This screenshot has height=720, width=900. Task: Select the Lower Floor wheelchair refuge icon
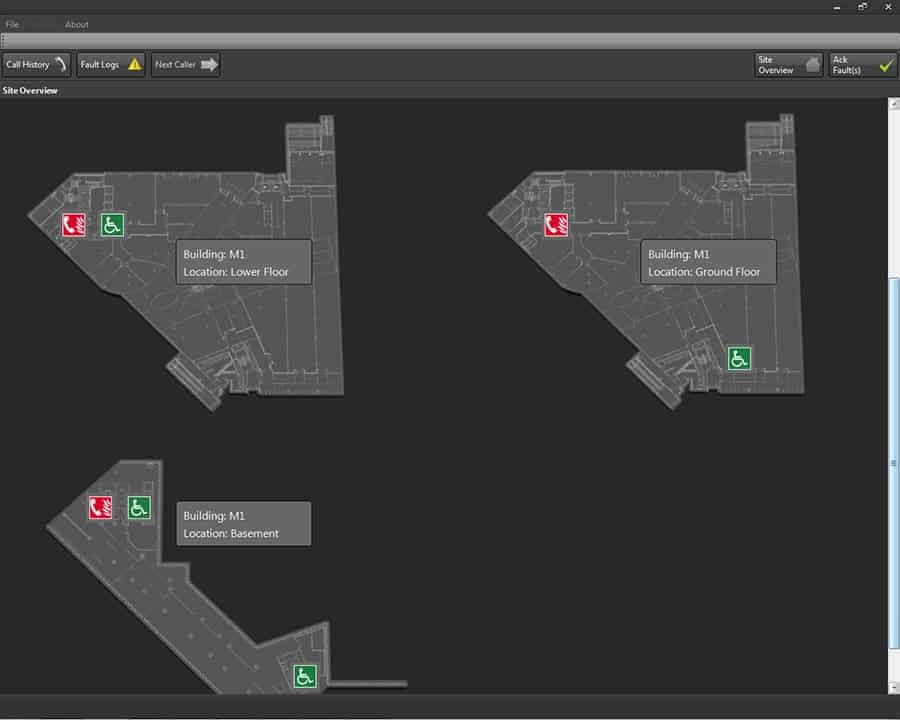112,225
